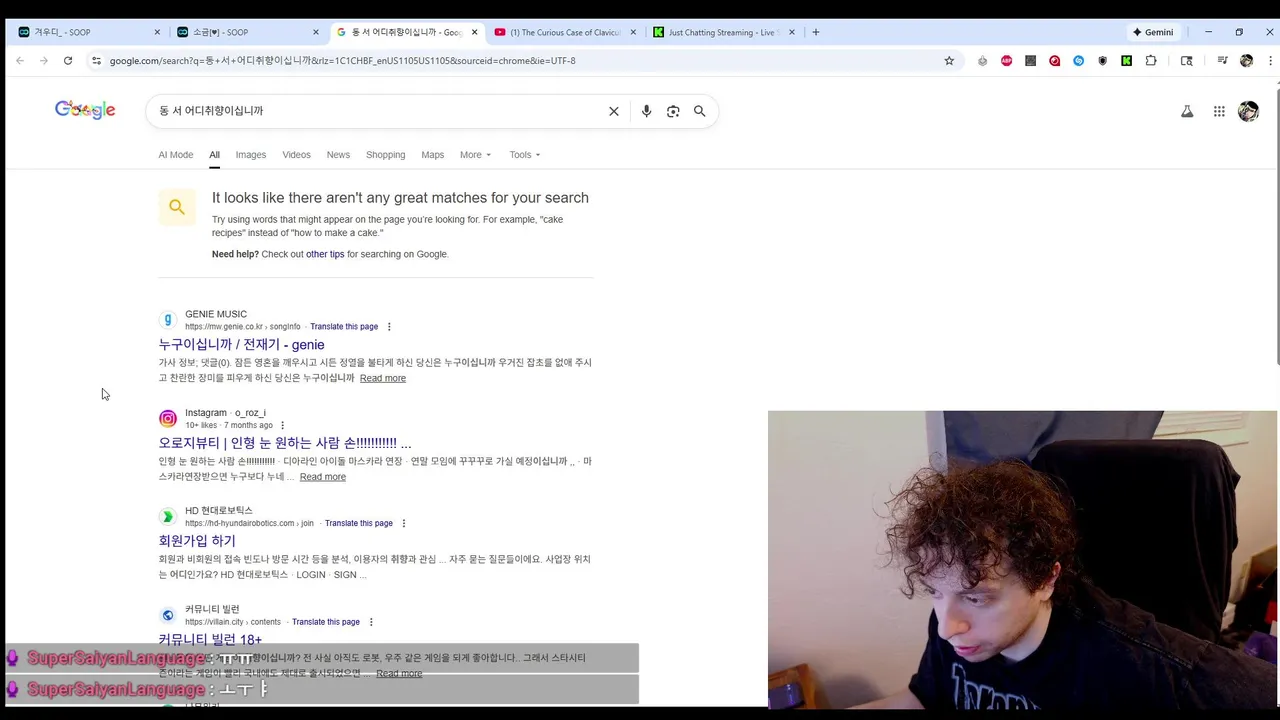The image size is (1280, 720).
Task: Click the magnifier search button
Action: click(x=700, y=111)
